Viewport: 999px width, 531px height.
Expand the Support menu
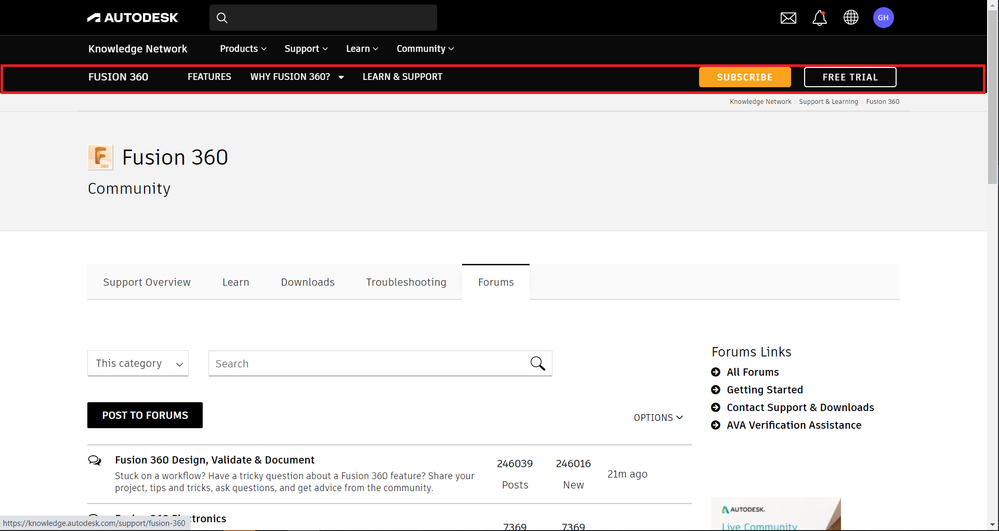[306, 48]
